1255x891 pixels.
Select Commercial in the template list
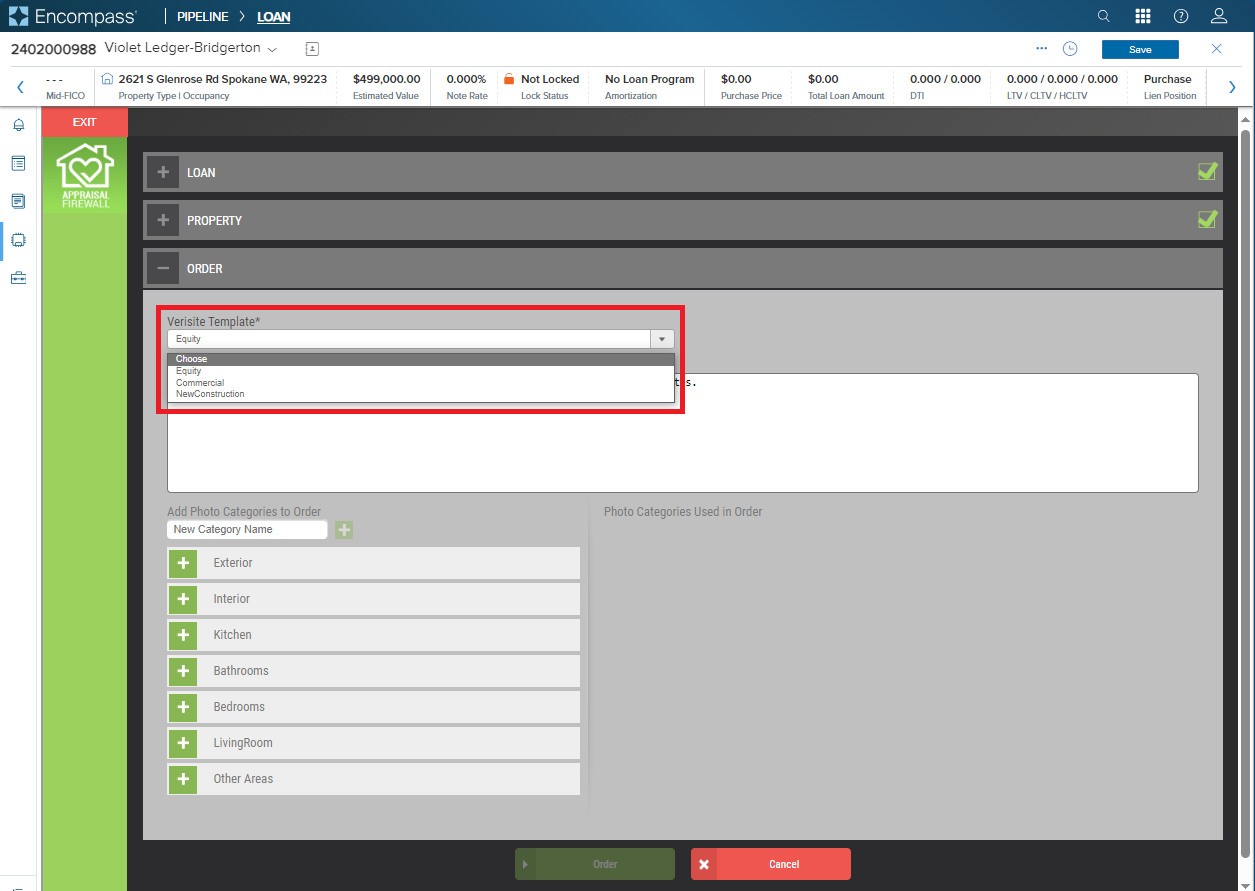coord(421,383)
